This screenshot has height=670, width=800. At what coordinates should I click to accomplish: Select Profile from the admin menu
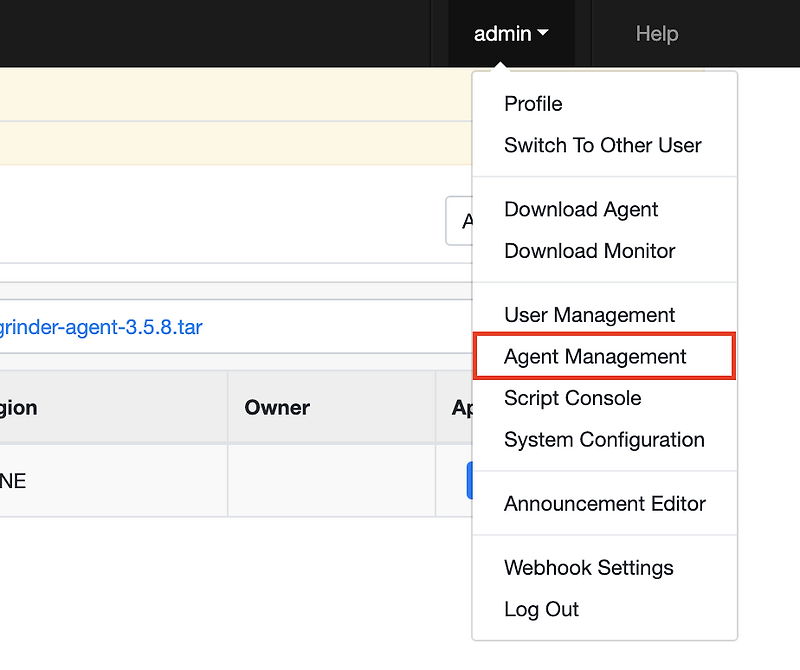click(x=533, y=104)
